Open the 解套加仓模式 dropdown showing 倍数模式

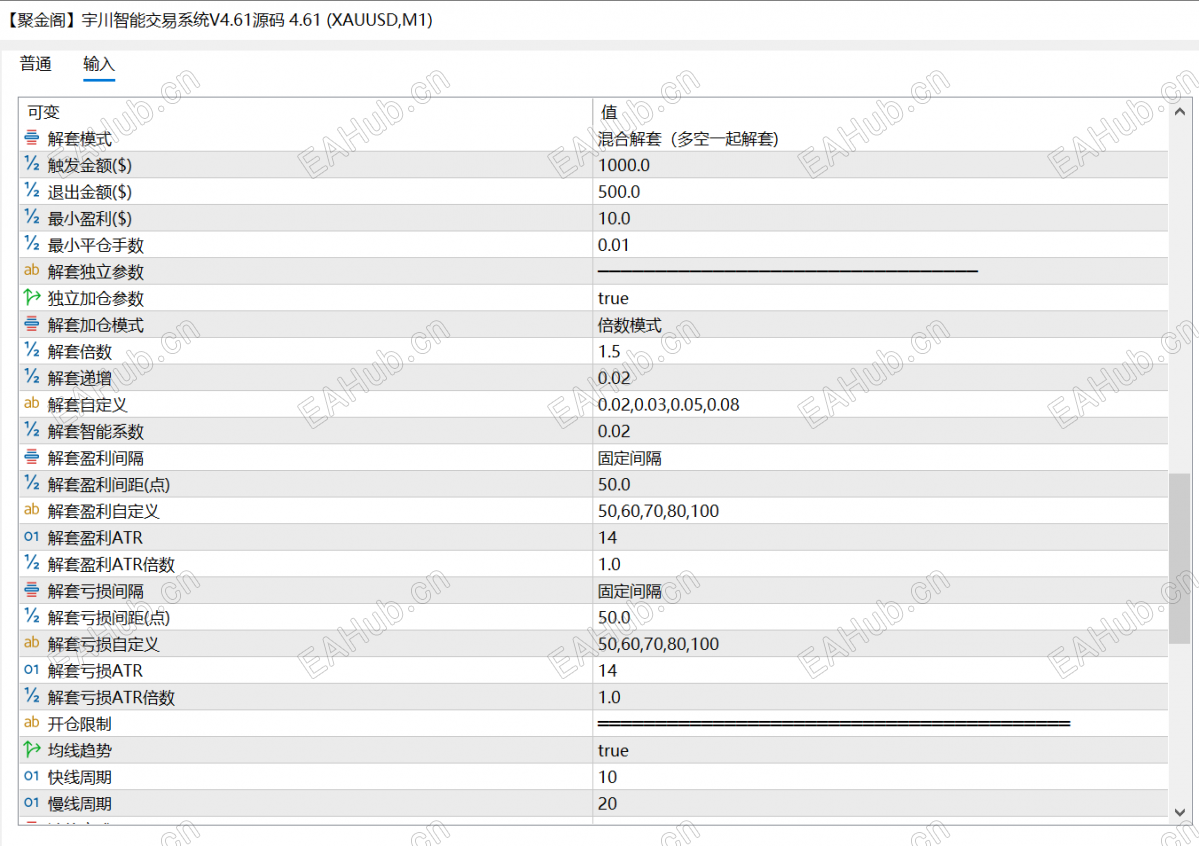880,325
